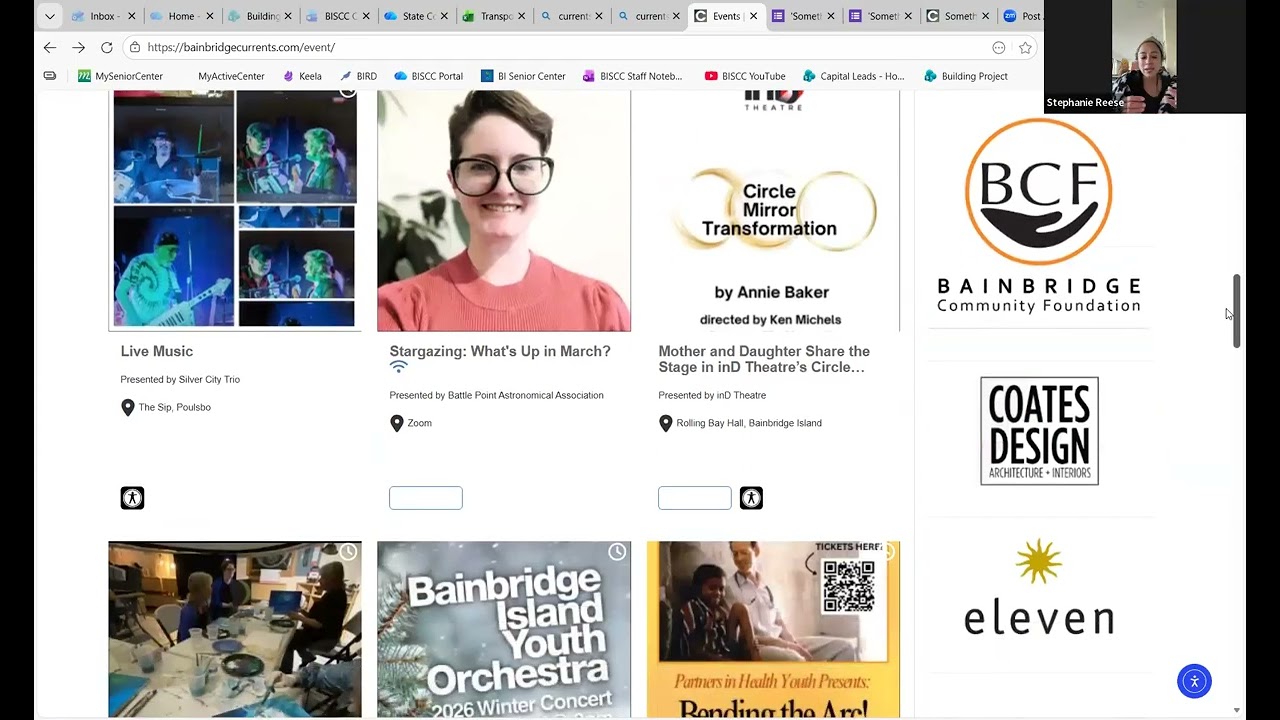Click the blank button on Mother and Daughter card

695,498
